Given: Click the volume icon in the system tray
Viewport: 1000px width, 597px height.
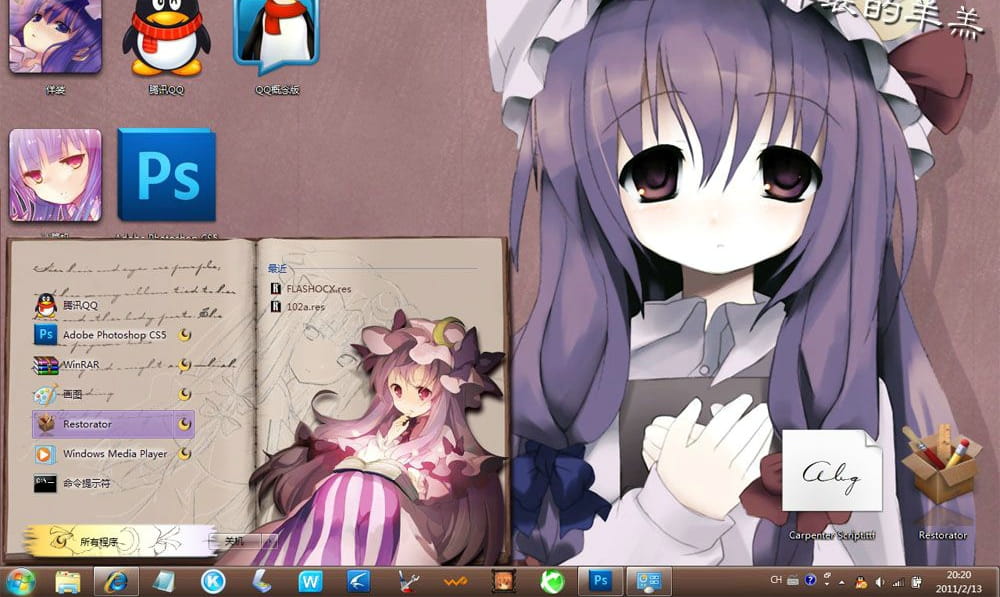Looking at the screenshot, I should coord(879,581).
